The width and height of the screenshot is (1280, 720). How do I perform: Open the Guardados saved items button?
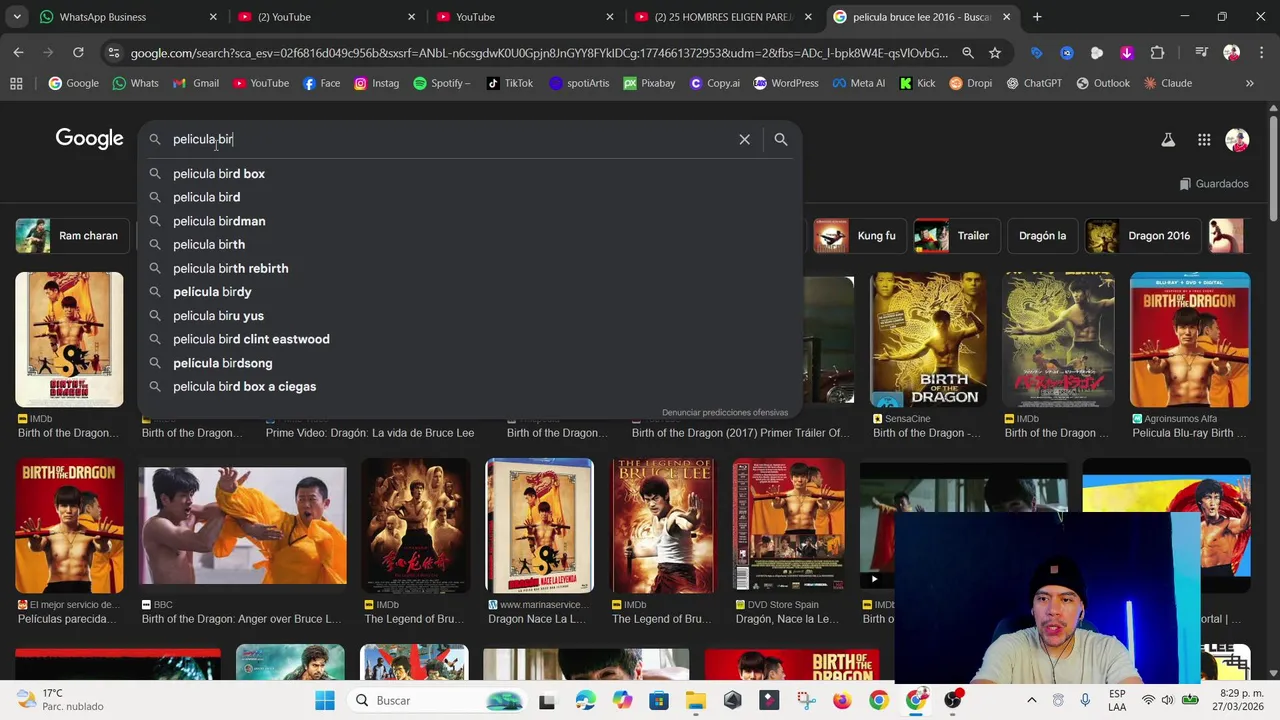[x=1213, y=184]
